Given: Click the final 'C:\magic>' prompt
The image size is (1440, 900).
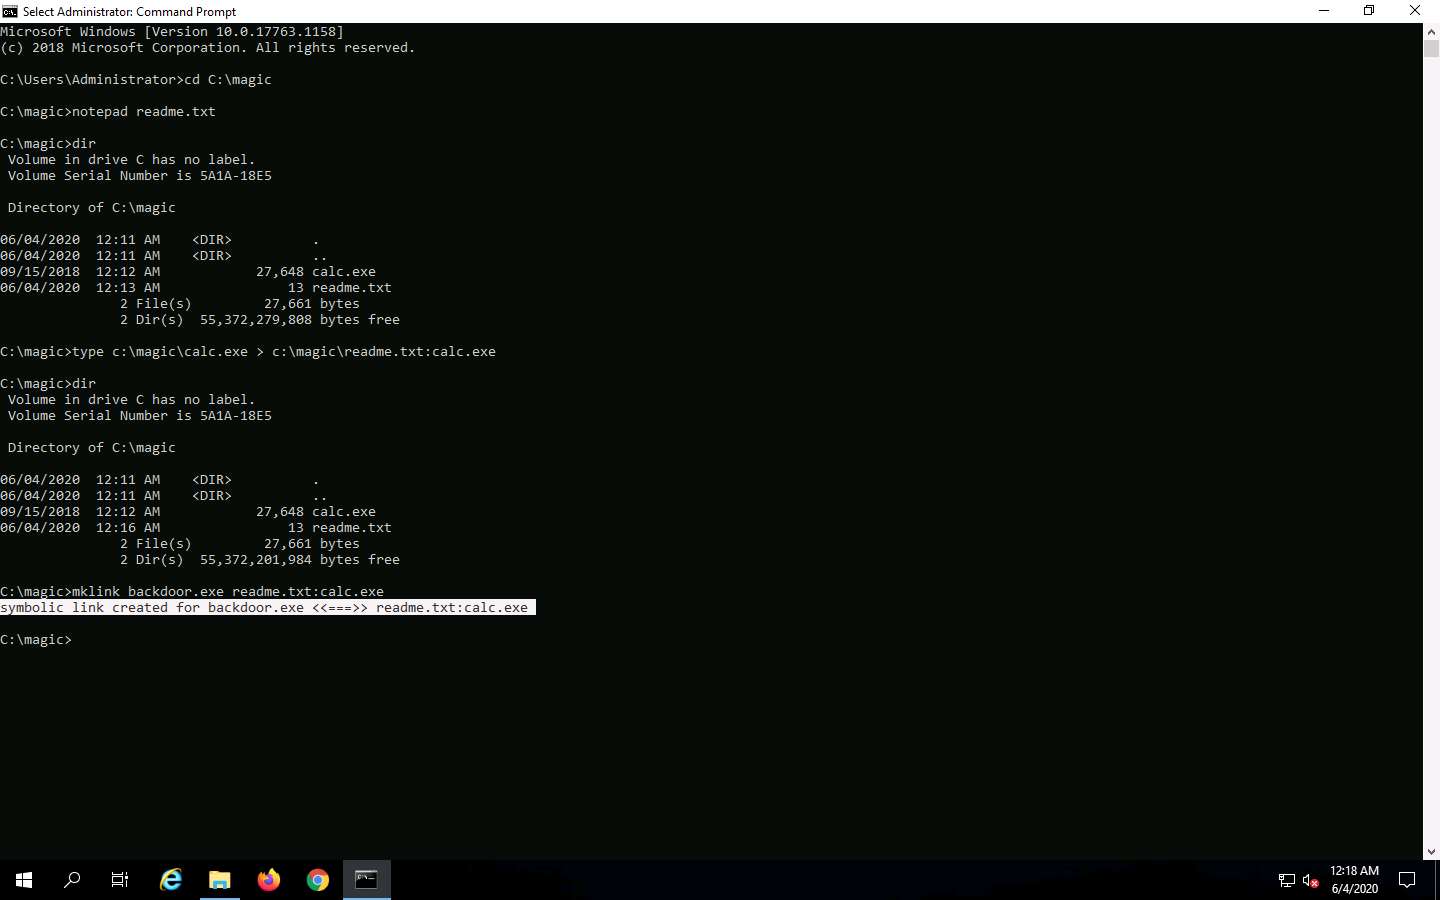Looking at the screenshot, I should coord(36,640).
